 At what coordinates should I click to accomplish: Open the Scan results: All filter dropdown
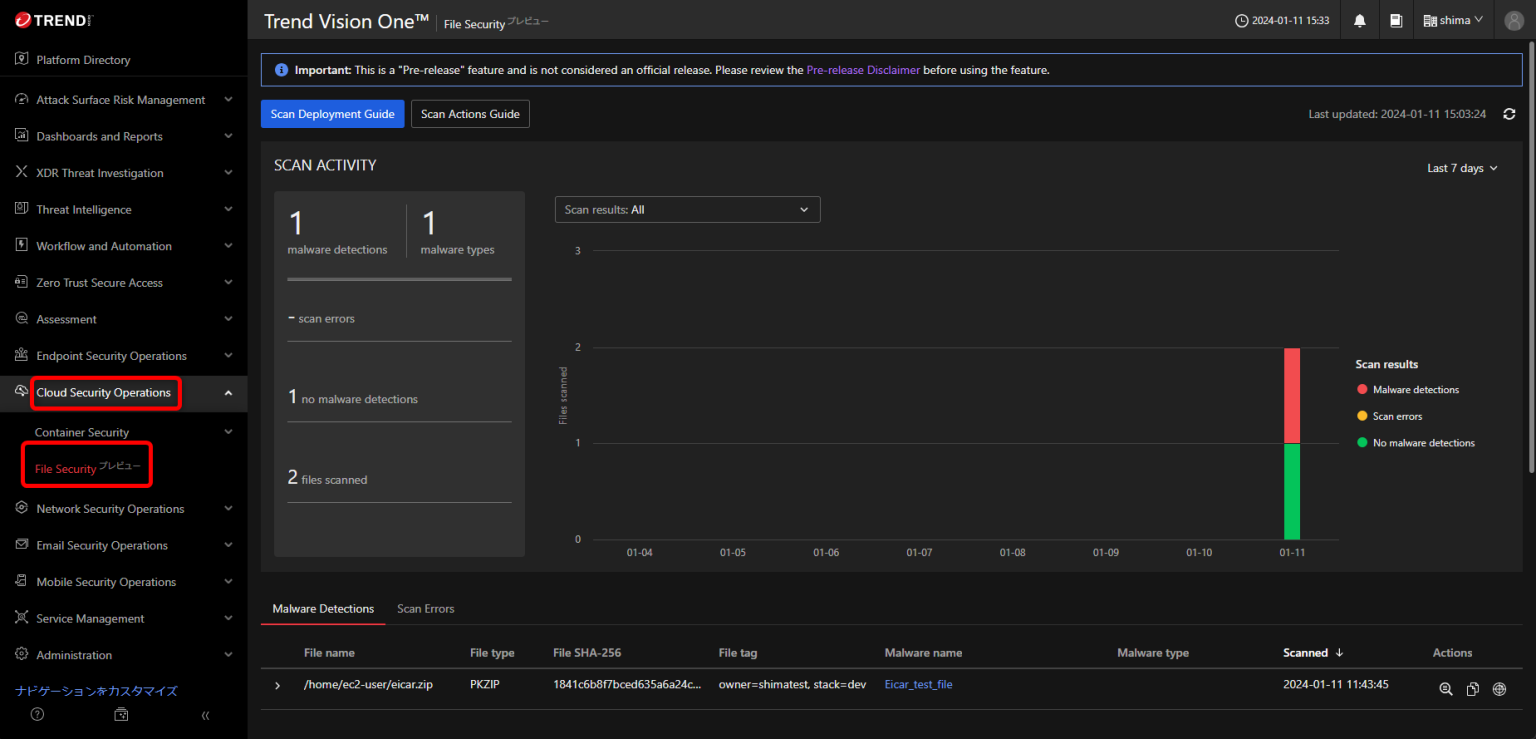coord(687,209)
